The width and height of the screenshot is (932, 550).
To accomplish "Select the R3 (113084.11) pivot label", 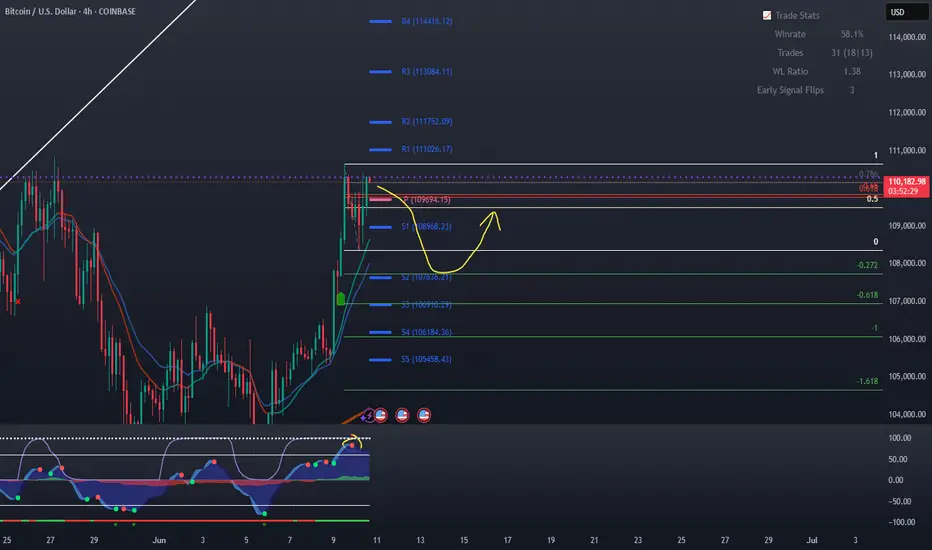I will click(427, 71).
